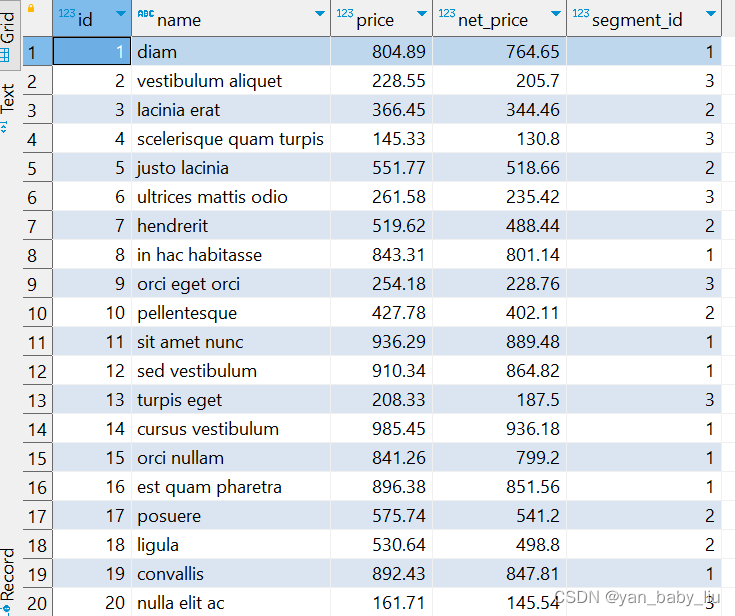The image size is (735, 616).
Task: Click the 'lacinia erat' name cell
Action: click(231, 110)
